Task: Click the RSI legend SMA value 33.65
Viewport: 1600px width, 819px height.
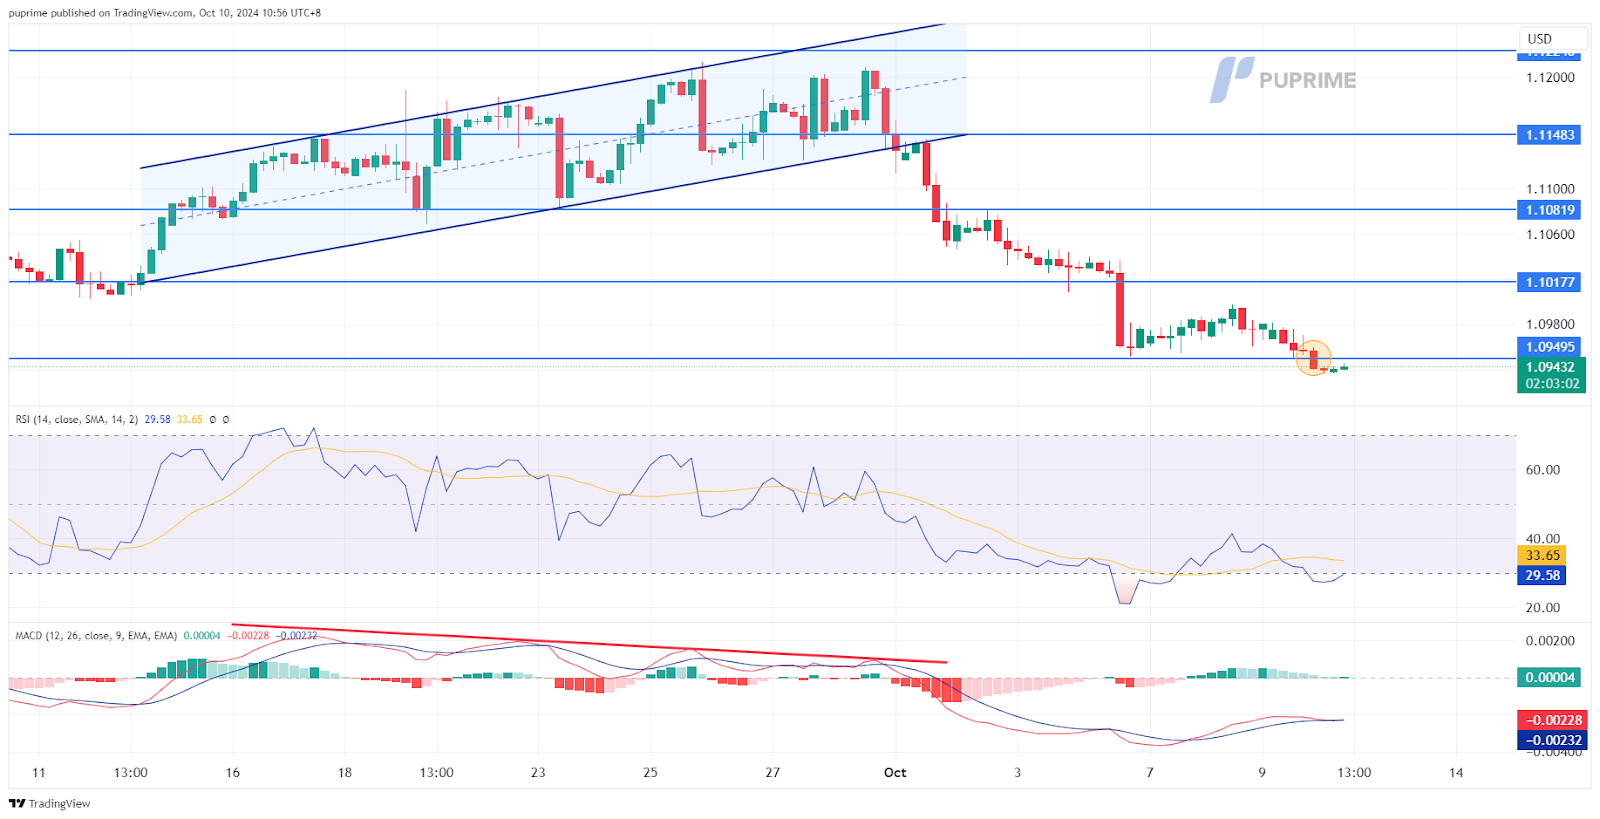Action: tap(189, 419)
